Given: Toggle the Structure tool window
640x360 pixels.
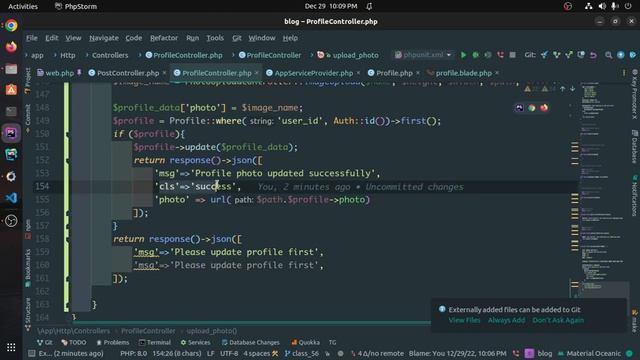Looking at the screenshot, I should (28, 314).
